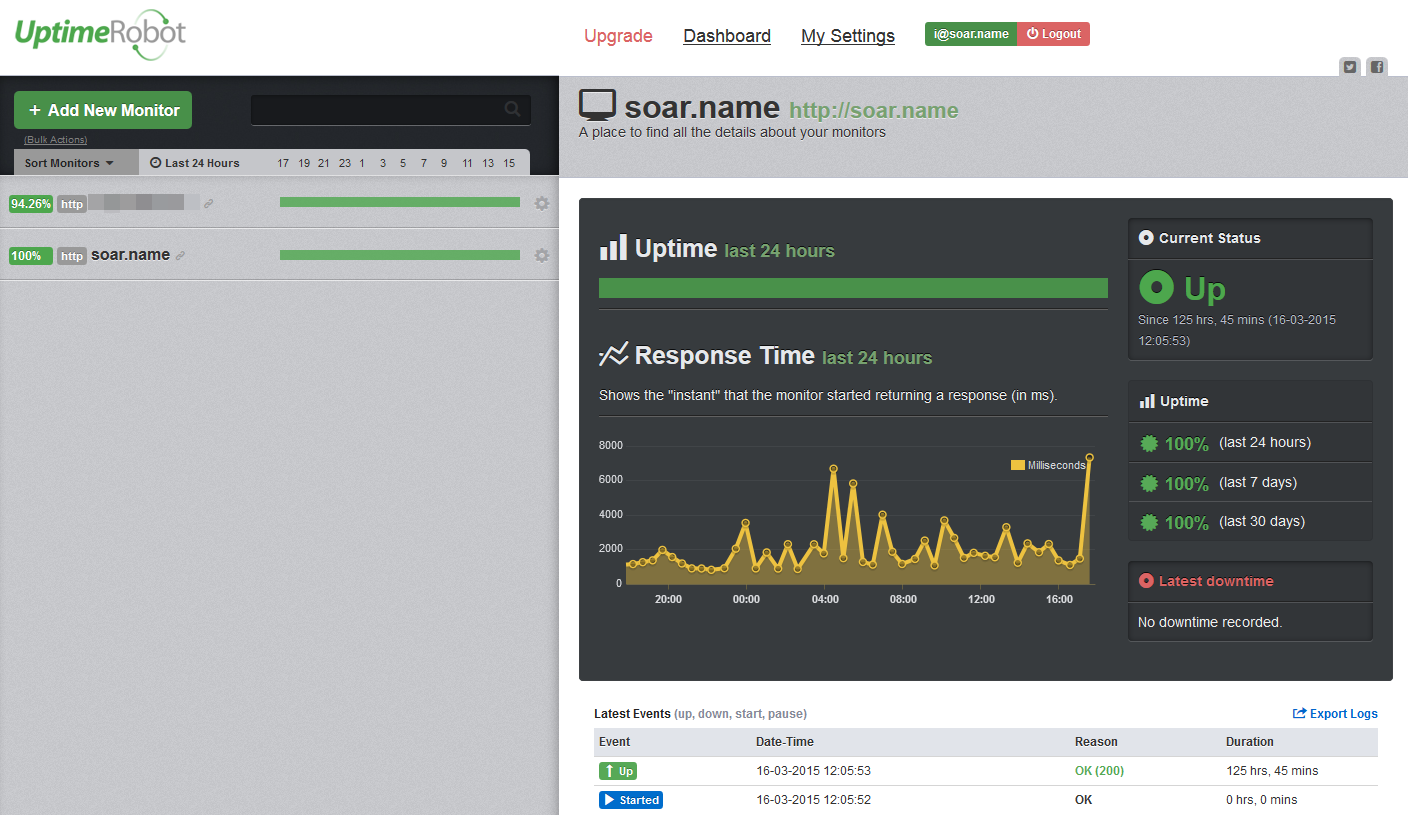Open My Settings from top navigation

[x=847, y=36]
